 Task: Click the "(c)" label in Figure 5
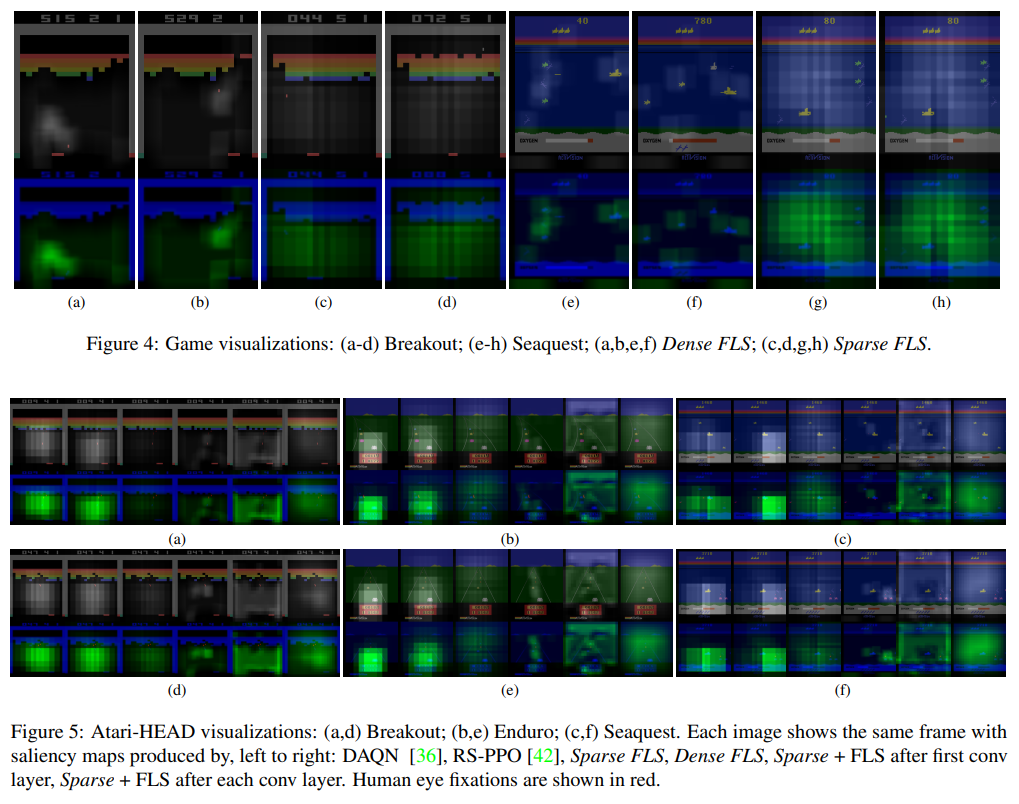(842, 539)
